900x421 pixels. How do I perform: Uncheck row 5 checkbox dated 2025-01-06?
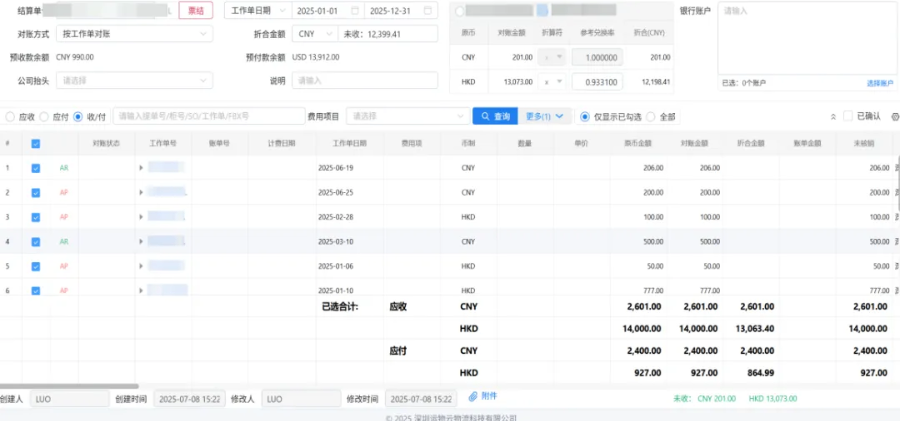tap(36, 266)
